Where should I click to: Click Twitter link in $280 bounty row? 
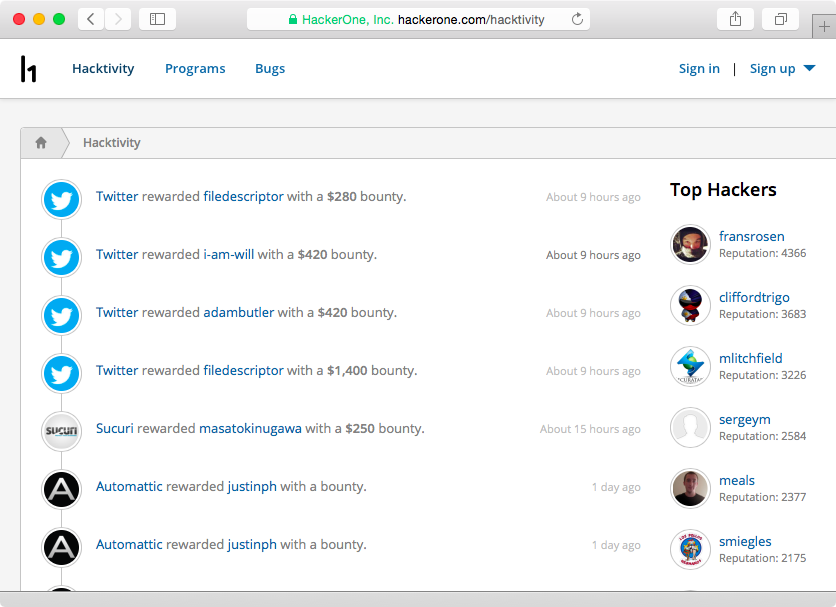tap(117, 196)
